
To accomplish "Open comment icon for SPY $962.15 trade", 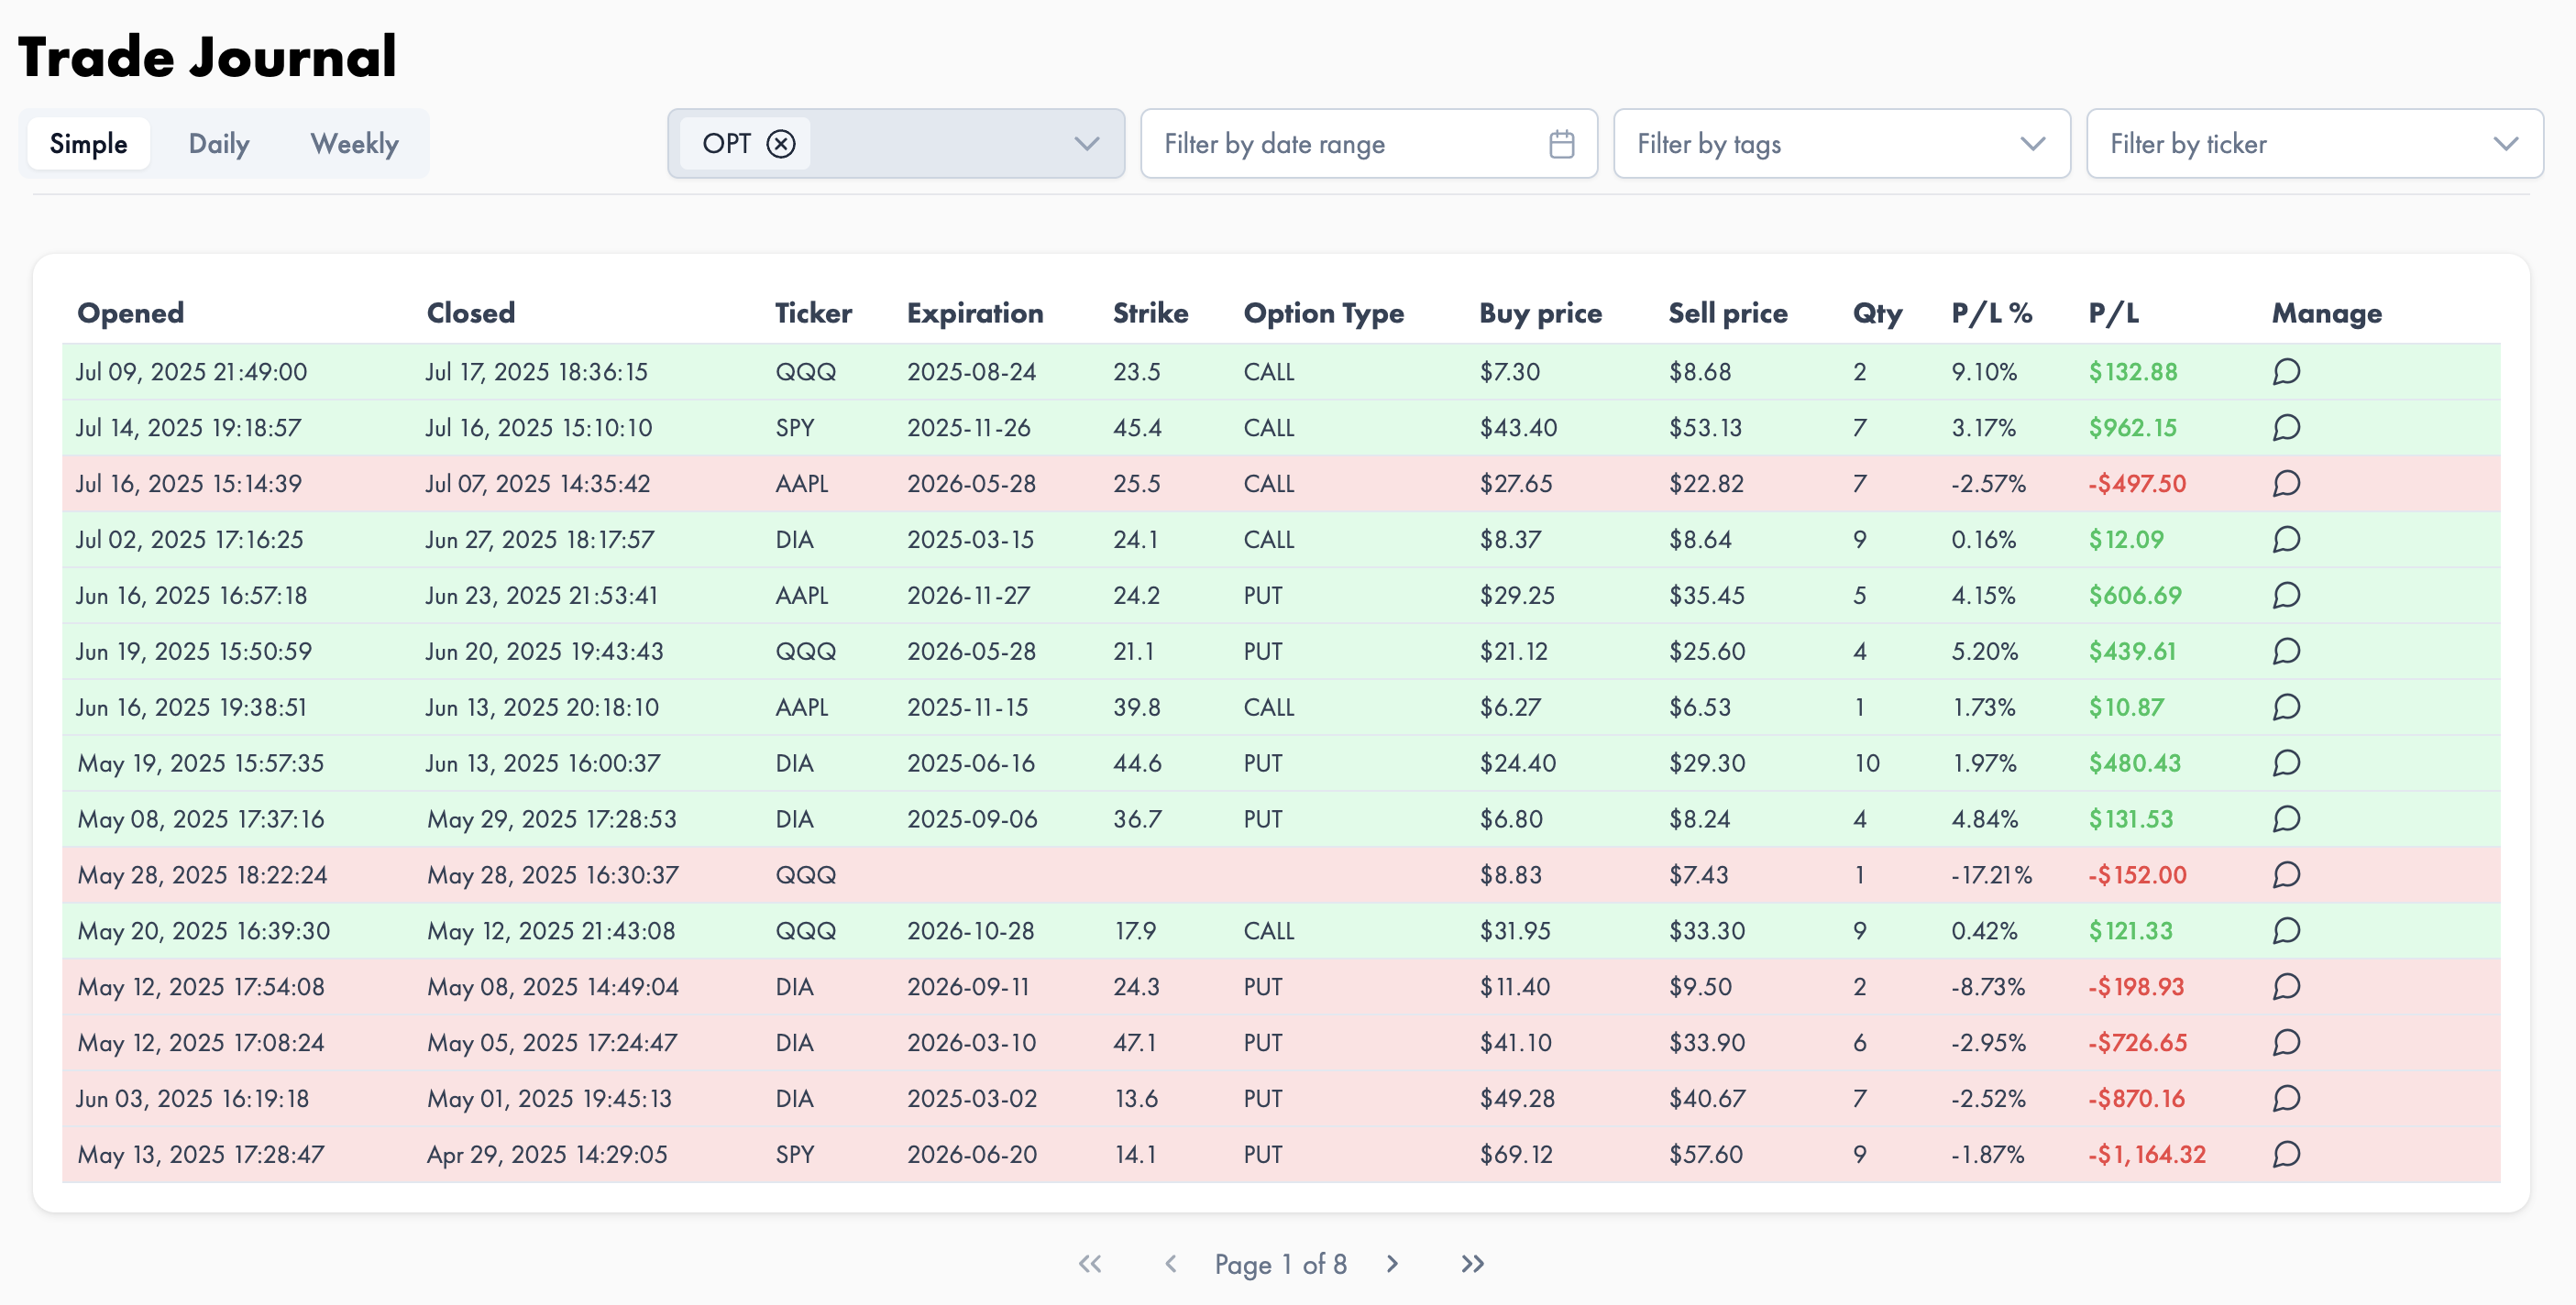I will point(2286,428).
